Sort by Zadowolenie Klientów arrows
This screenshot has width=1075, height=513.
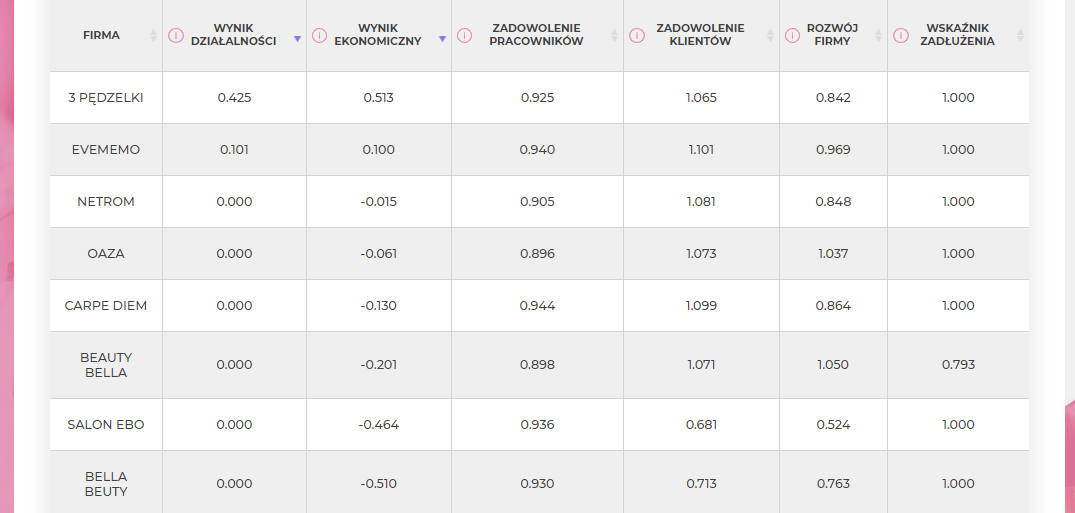click(770, 36)
